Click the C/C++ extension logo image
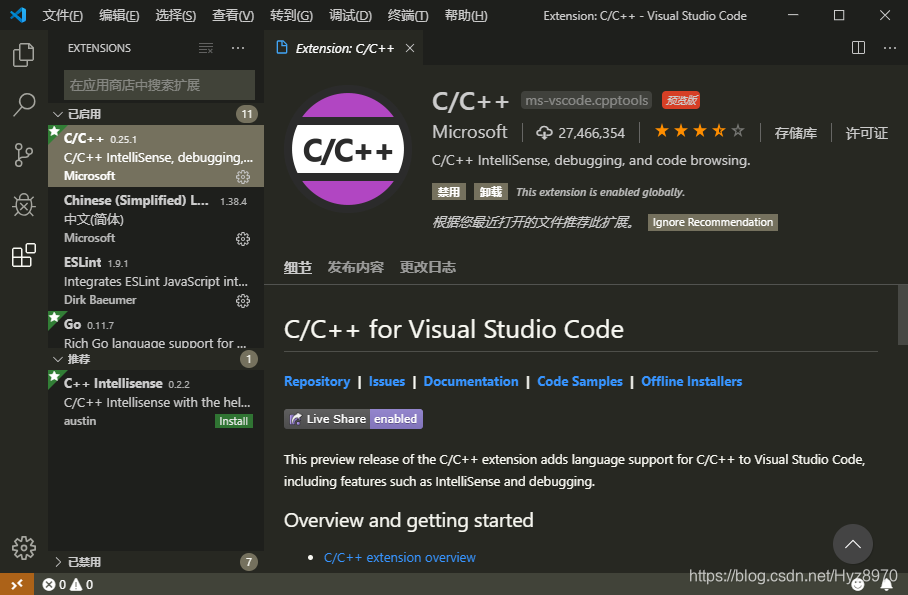908x595 pixels. [348, 149]
